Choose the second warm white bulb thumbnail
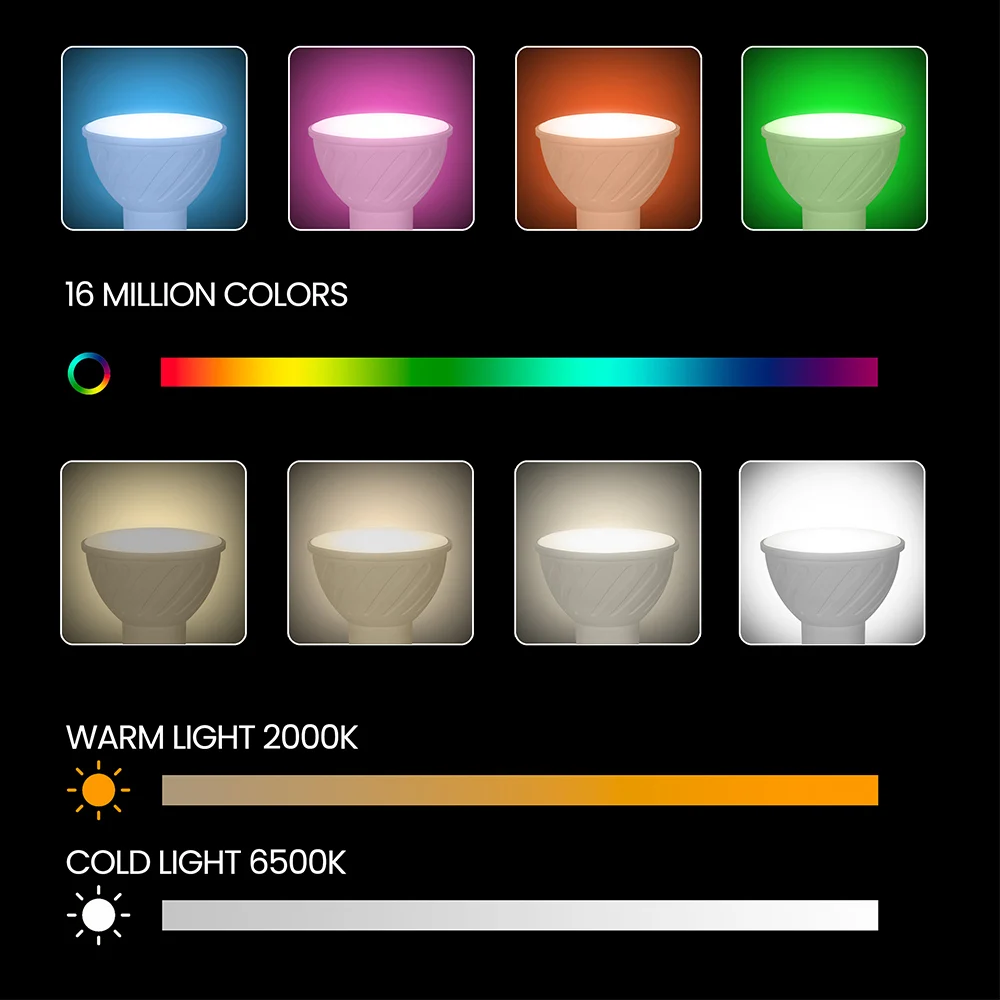1000x1000 pixels. pos(381,553)
